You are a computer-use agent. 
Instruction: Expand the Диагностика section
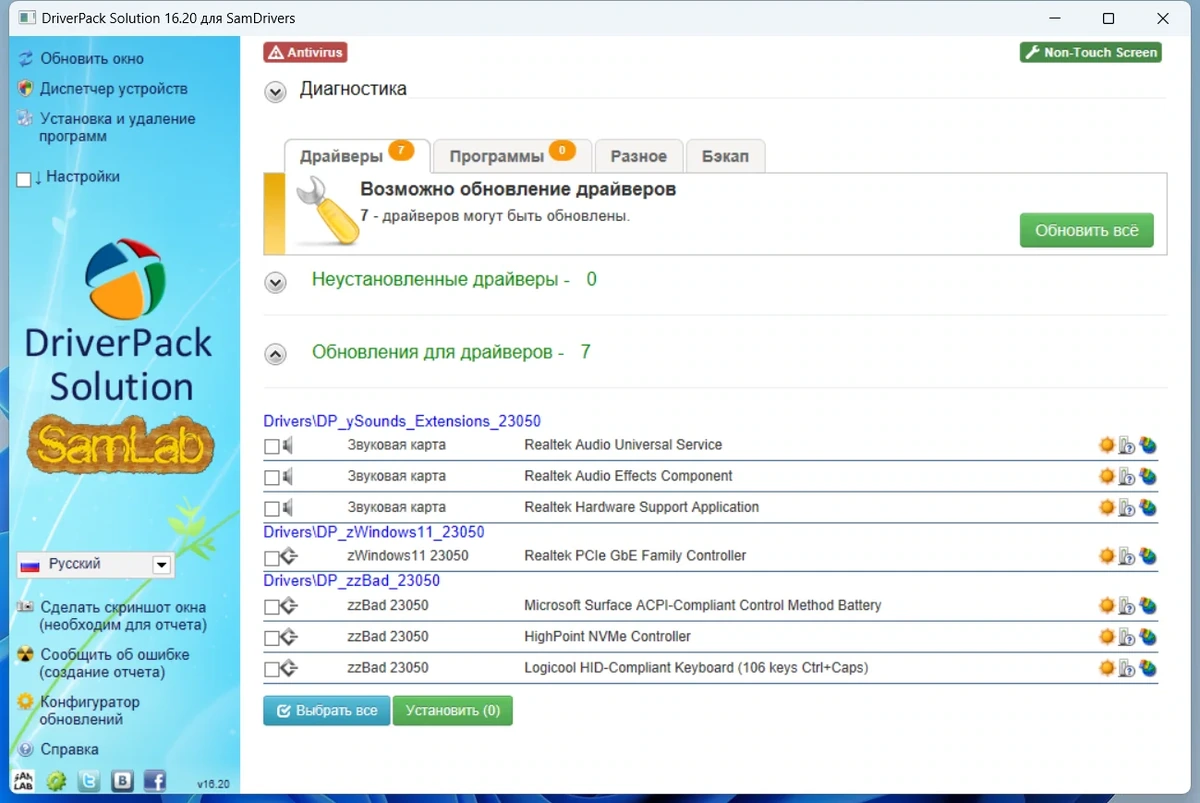[x=275, y=92]
